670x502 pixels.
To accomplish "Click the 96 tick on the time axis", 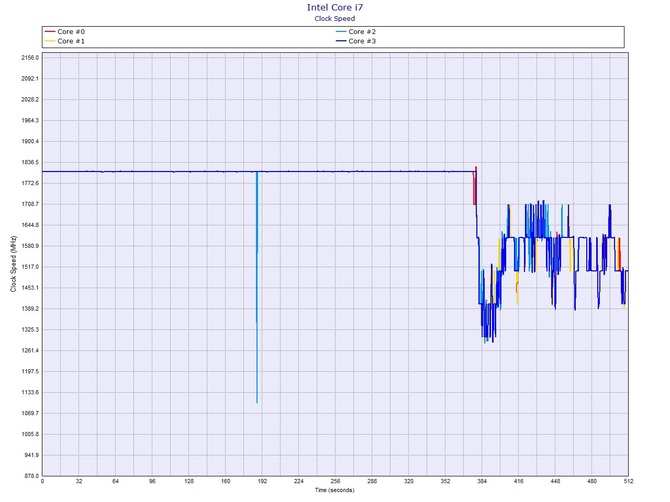I will tap(152, 481).
